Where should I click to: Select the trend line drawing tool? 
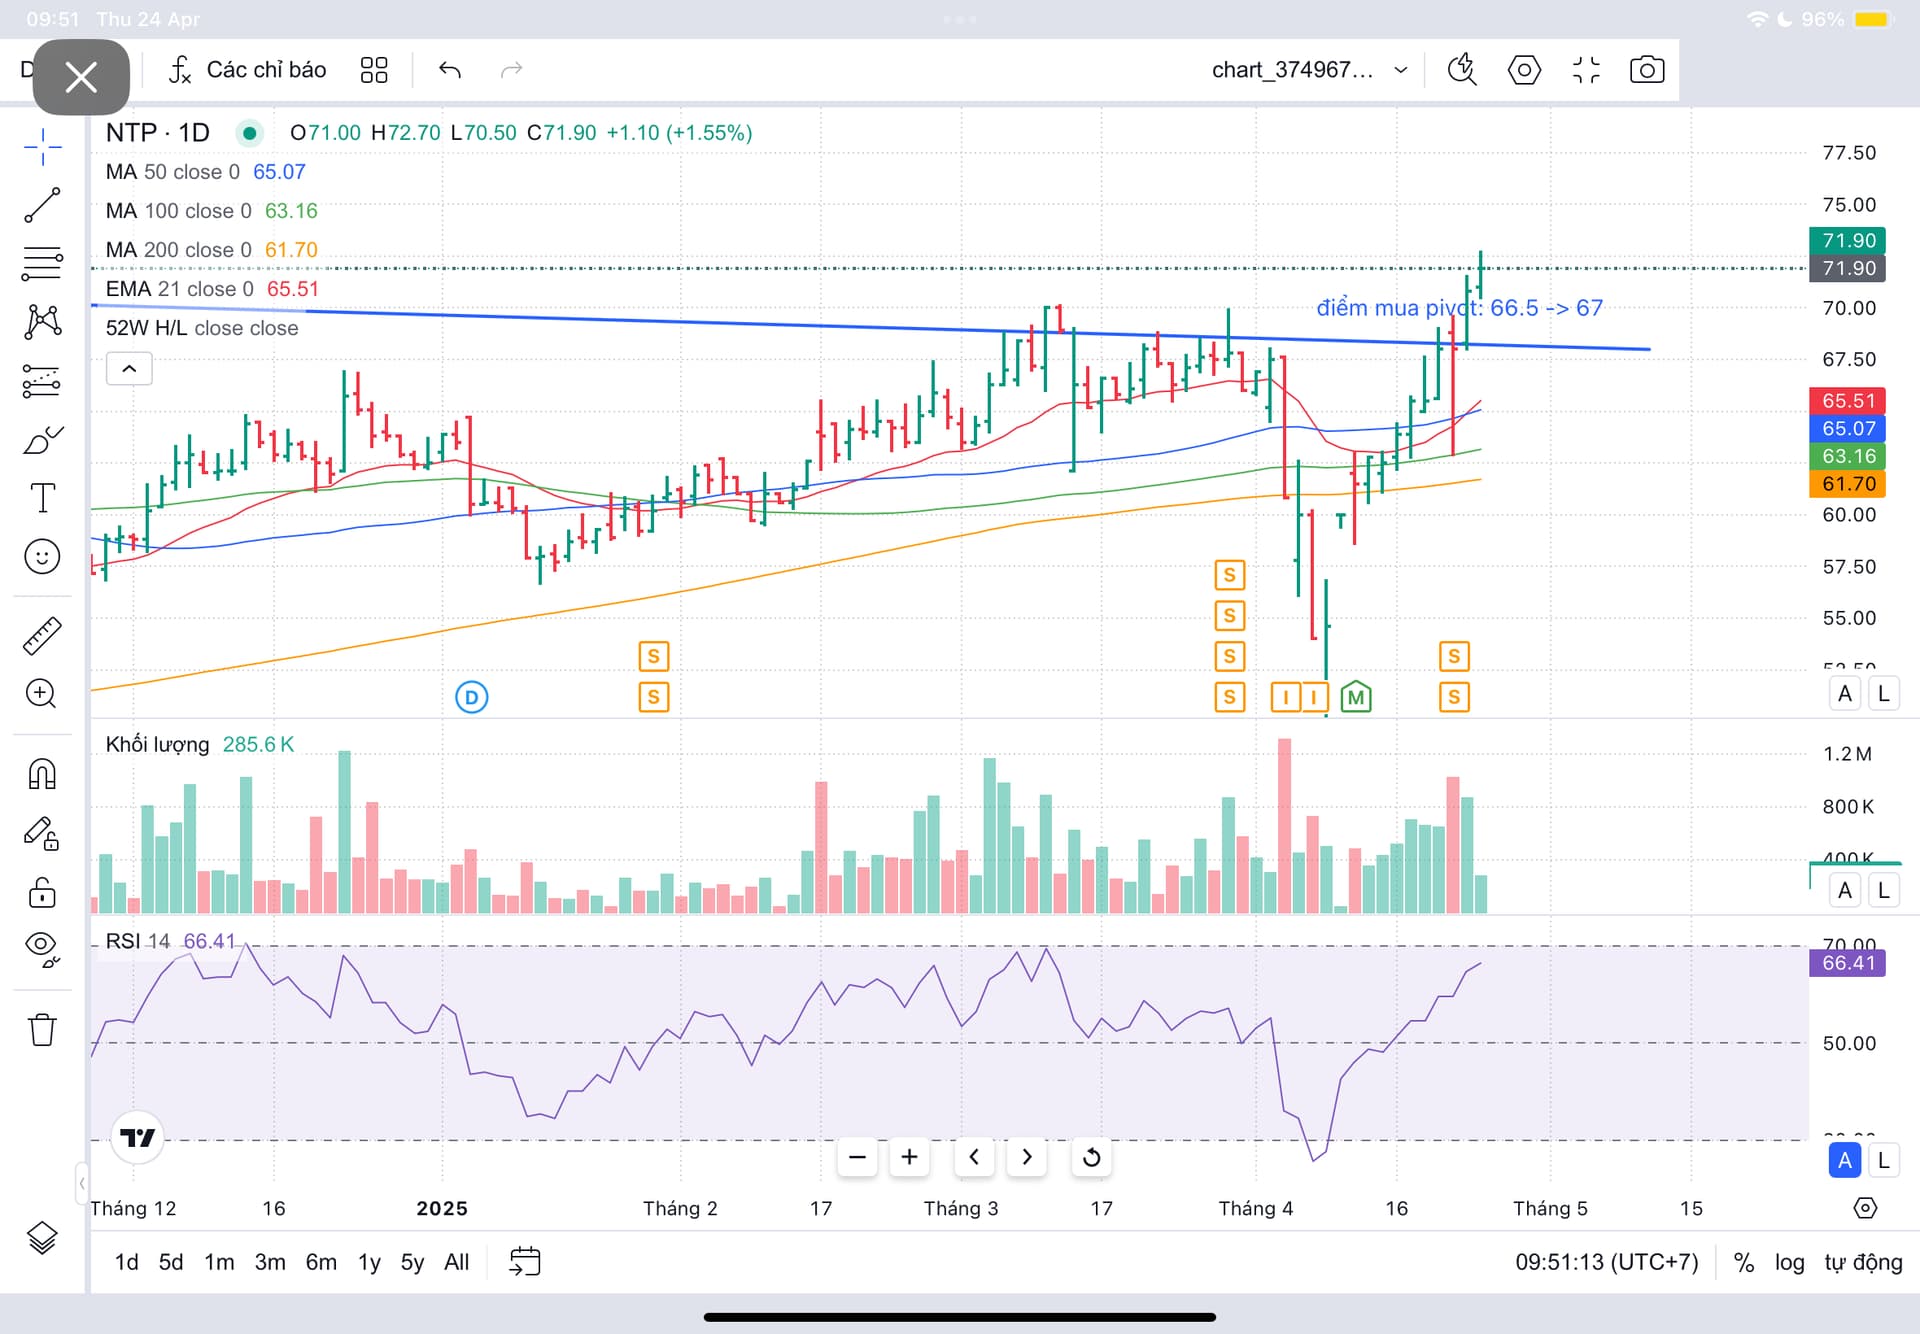(42, 205)
